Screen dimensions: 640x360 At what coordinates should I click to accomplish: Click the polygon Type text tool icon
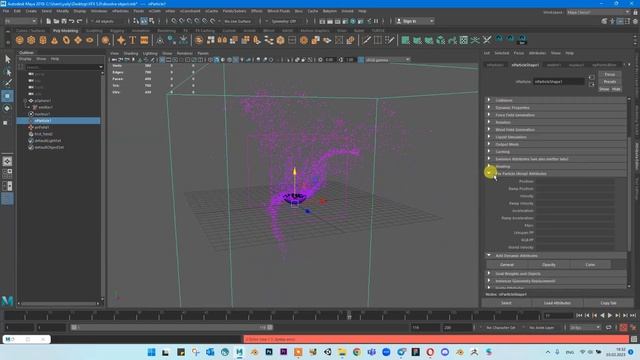(133, 40)
